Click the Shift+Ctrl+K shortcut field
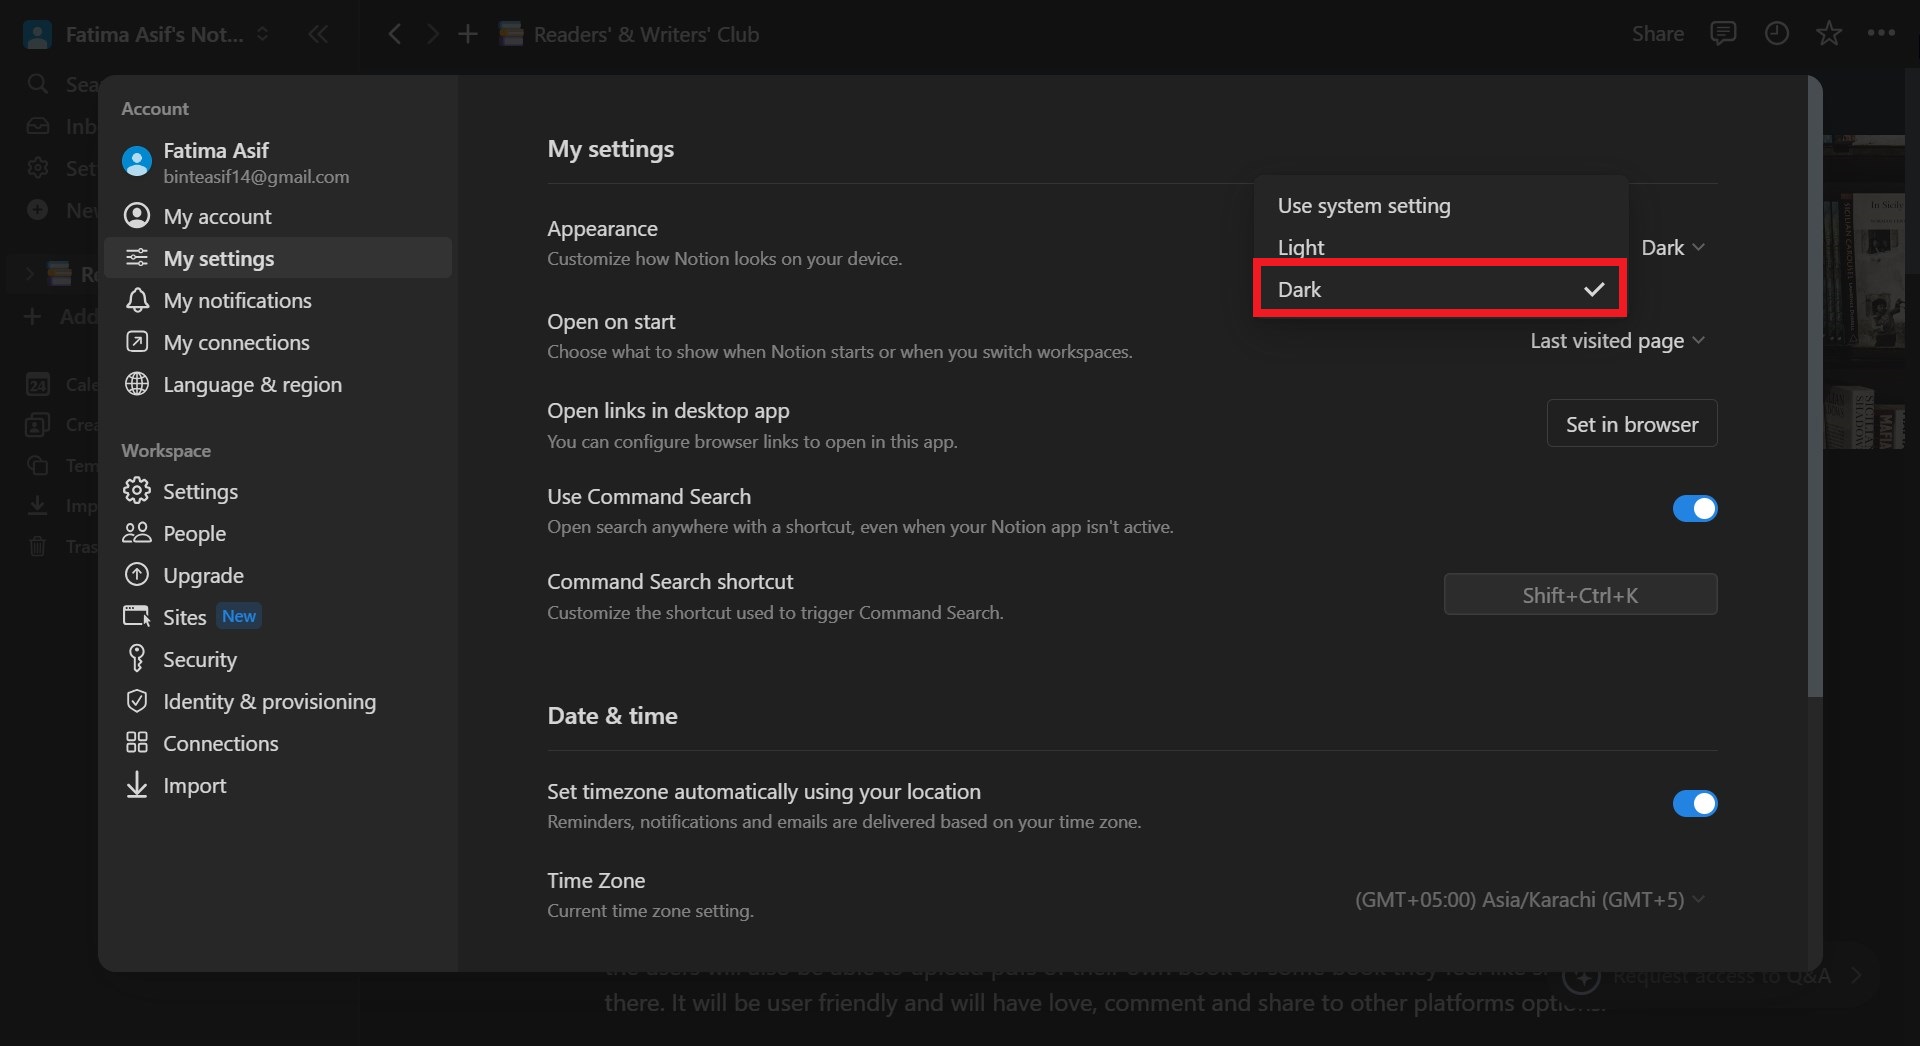This screenshot has width=1920, height=1046. 1580,595
